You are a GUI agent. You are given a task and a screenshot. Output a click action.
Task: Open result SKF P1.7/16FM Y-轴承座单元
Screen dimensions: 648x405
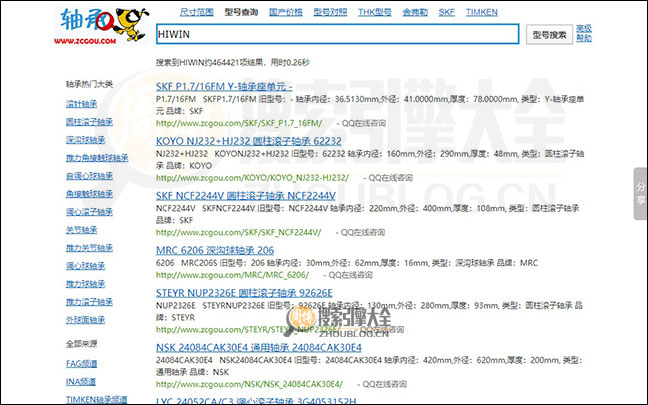click(224, 86)
